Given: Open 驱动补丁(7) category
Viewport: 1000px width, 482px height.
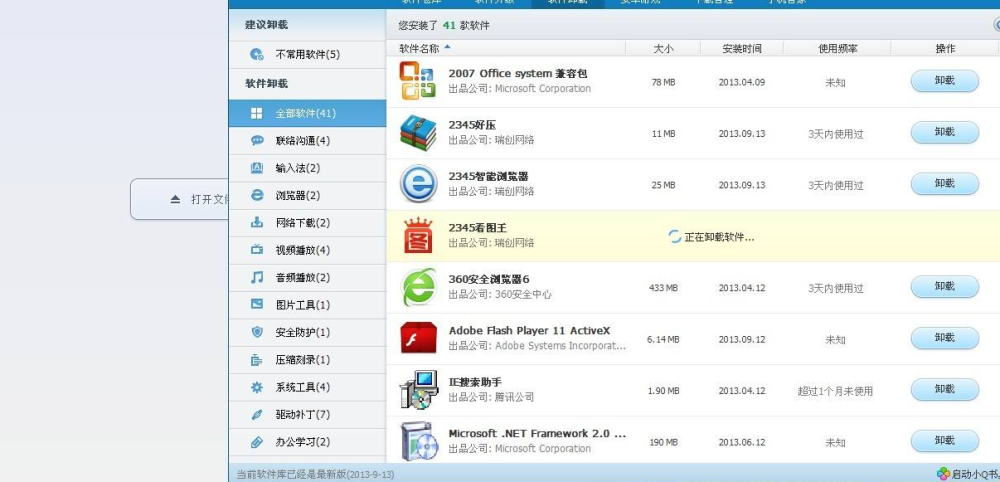Looking at the screenshot, I should pyautogui.click(x=307, y=414).
